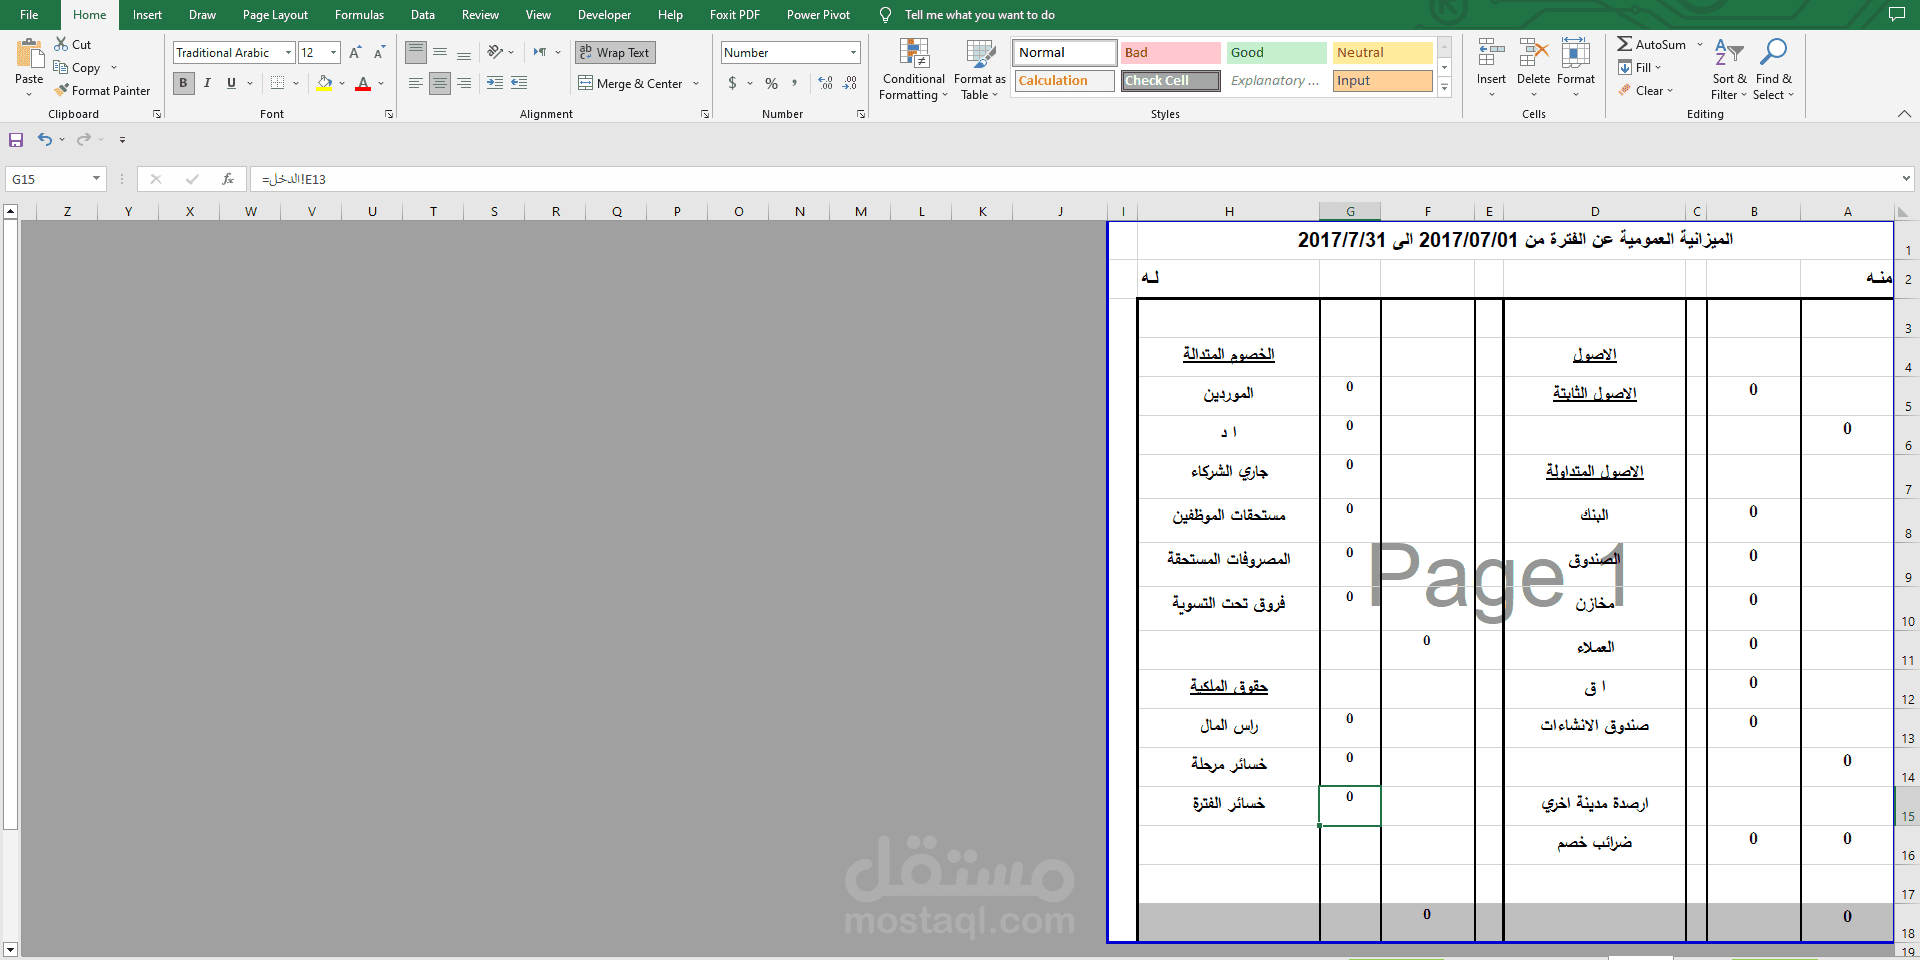Click the Check Cell style

pyautogui.click(x=1169, y=80)
